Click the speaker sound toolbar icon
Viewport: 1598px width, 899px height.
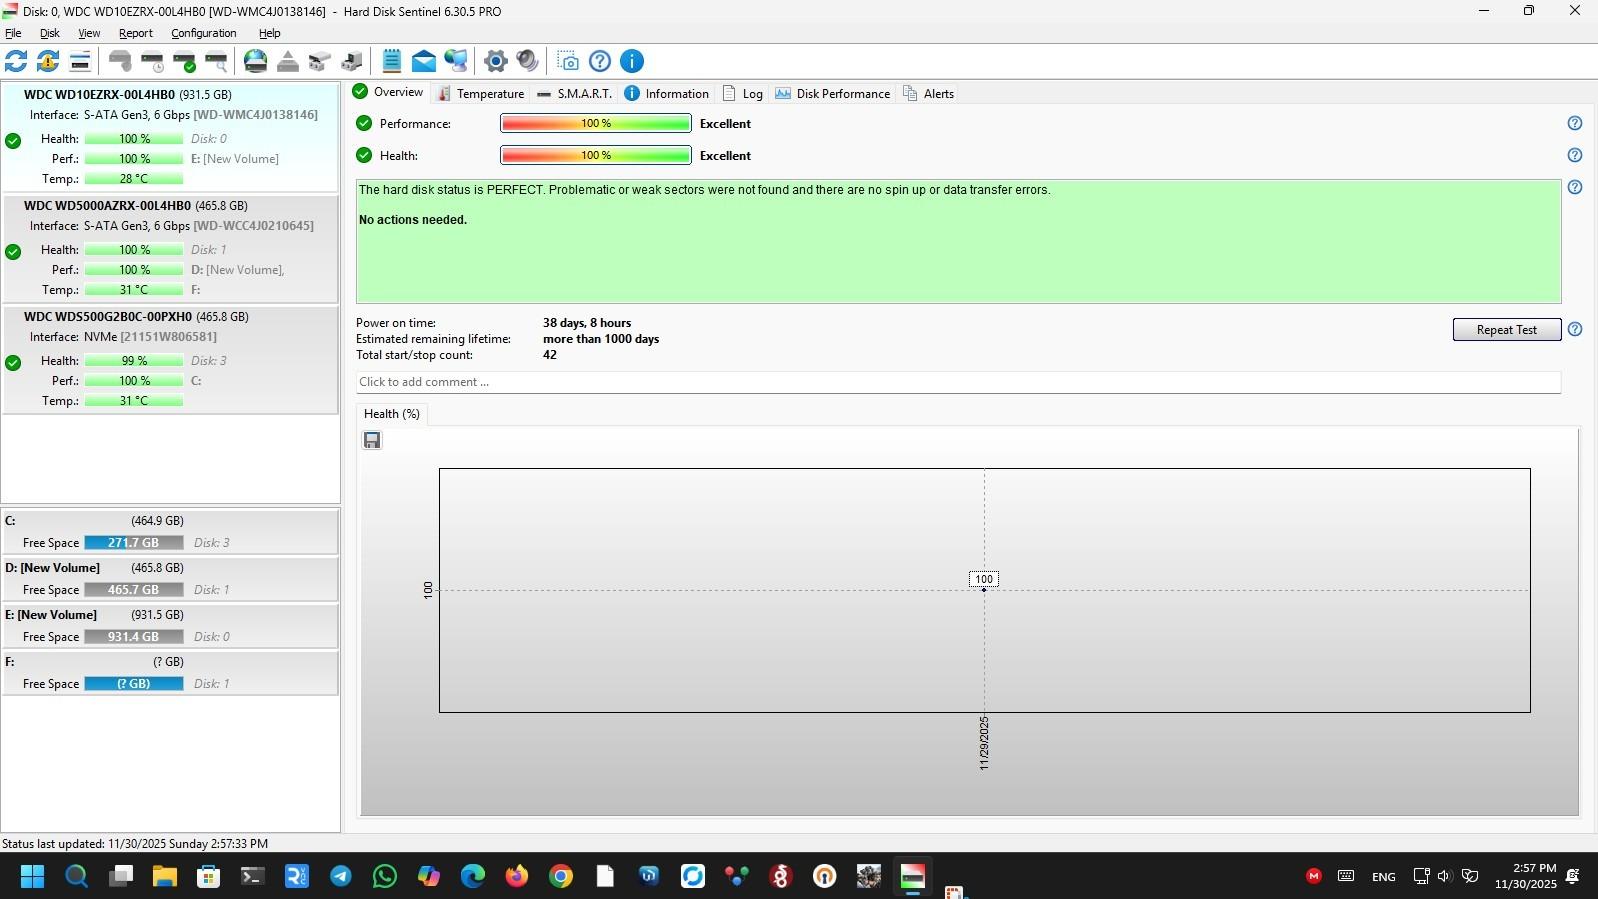coord(527,62)
